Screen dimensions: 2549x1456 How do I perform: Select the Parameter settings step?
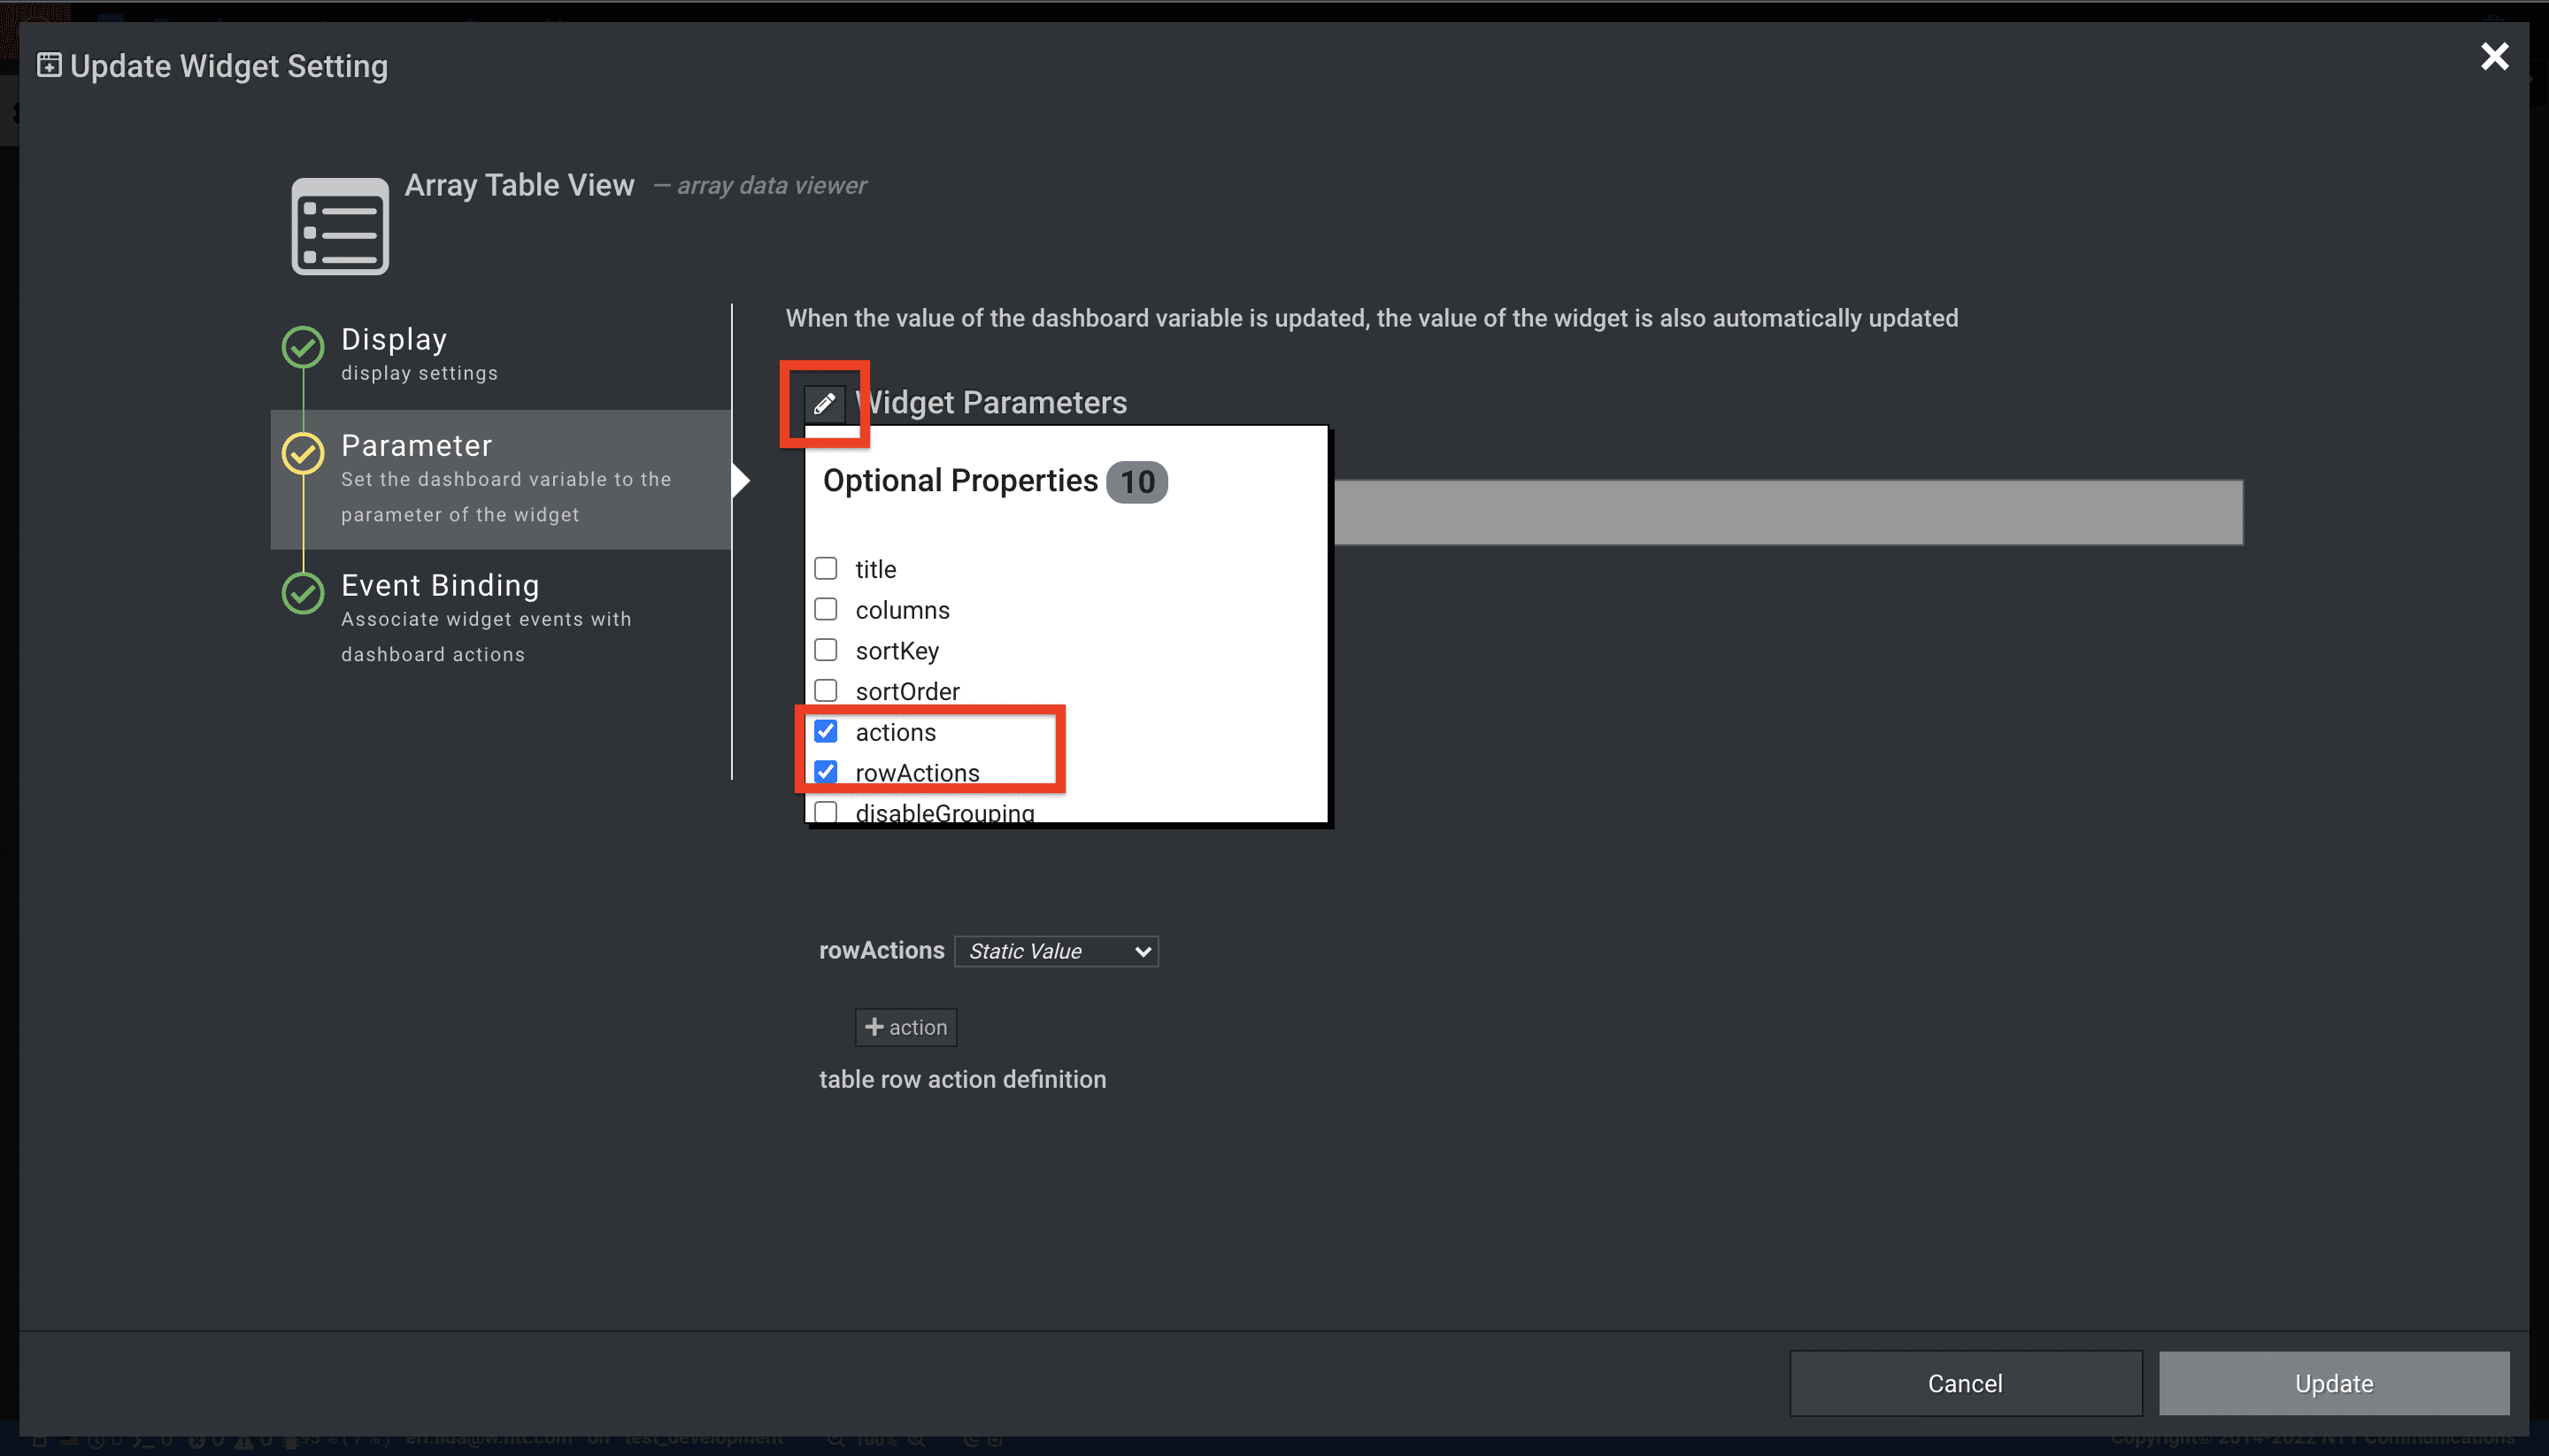pos(500,479)
